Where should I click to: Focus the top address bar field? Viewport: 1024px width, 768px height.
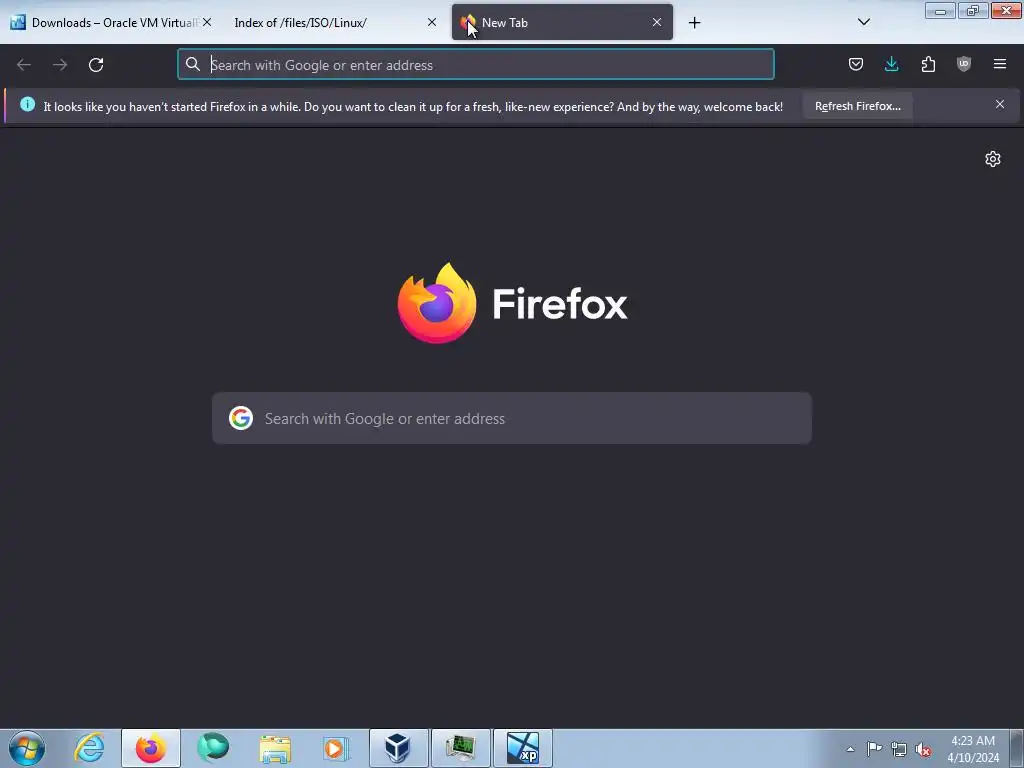click(475, 65)
